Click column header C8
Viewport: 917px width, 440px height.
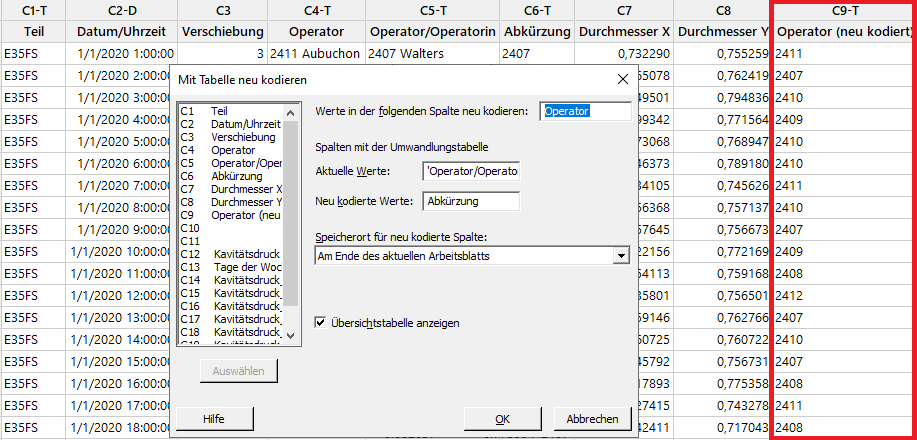(723, 10)
